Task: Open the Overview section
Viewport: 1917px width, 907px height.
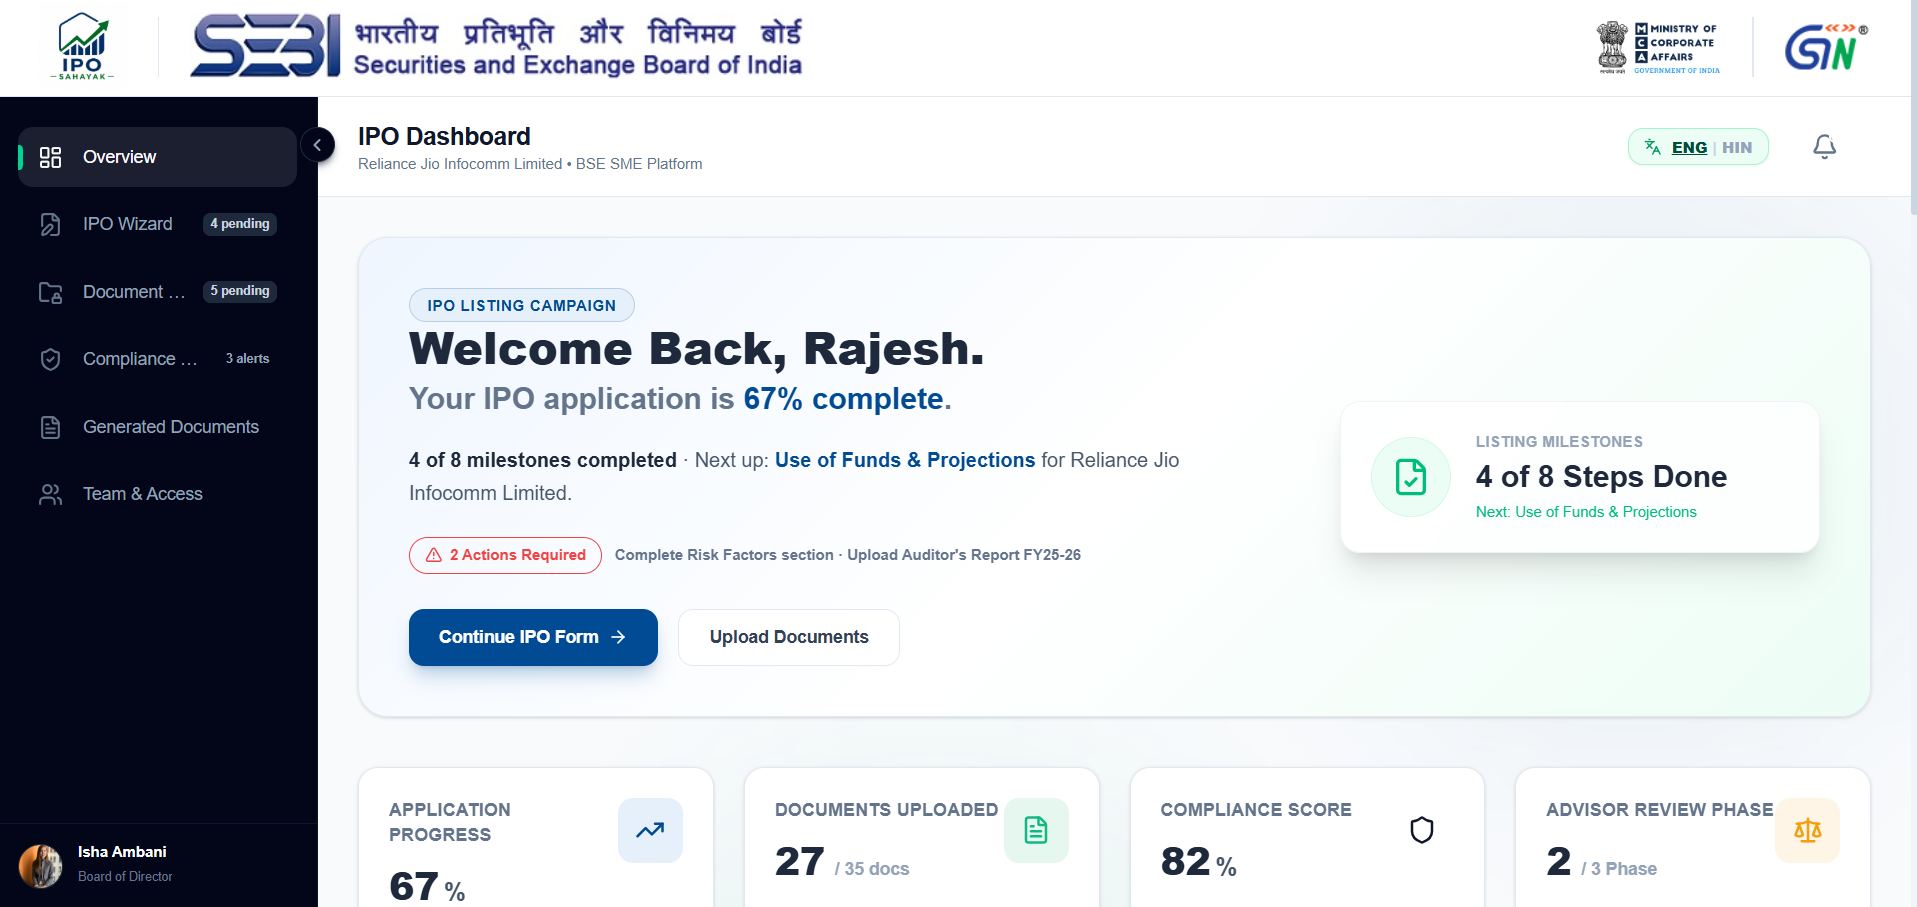Action: (157, 157)
